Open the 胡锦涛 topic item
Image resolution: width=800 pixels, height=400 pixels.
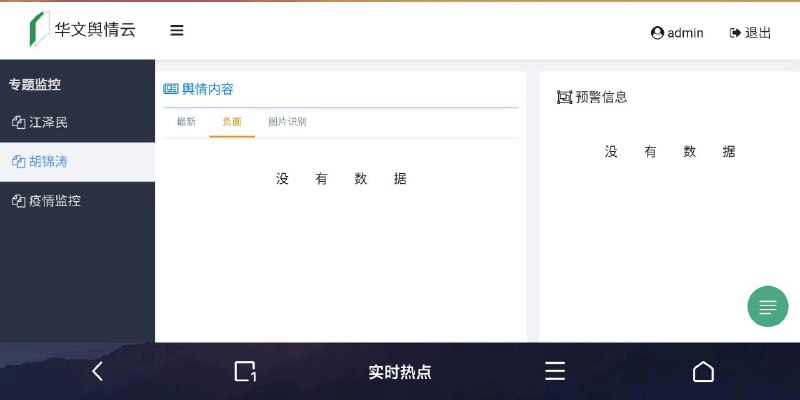[x=78, y=162]
